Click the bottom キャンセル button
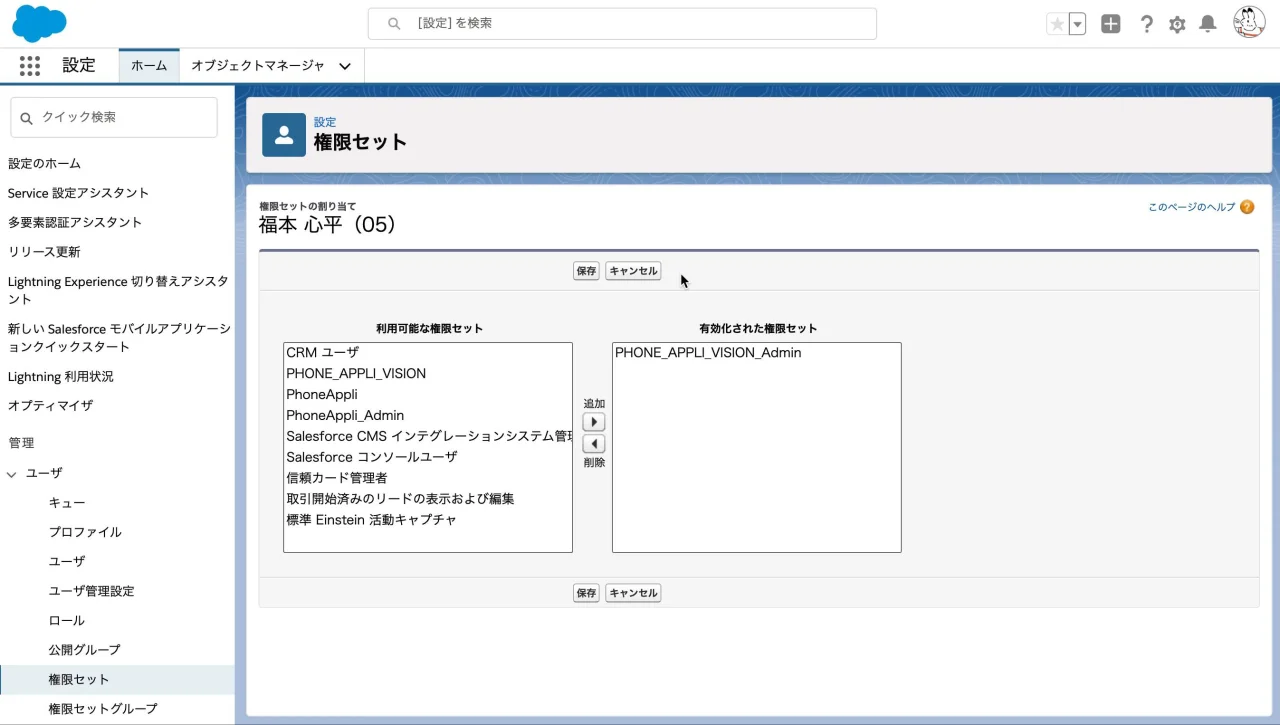1280x725 pixels. 633,593
